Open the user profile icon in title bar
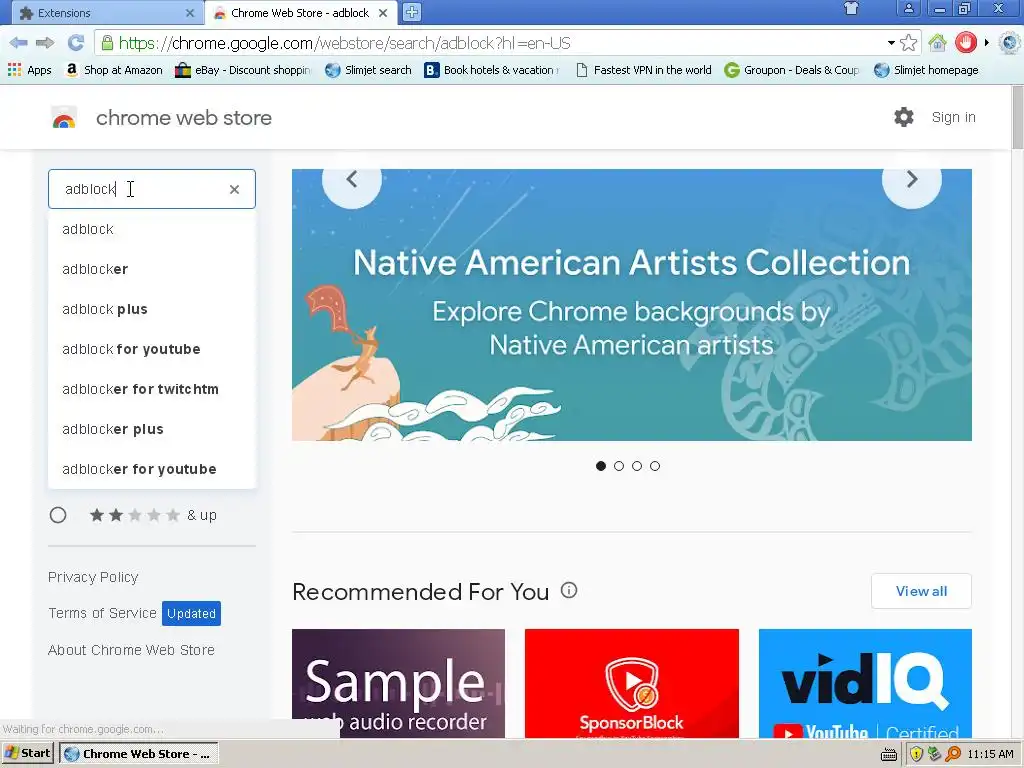The width and height of the screenshot is (1024, 768). (x=908, y=8)
